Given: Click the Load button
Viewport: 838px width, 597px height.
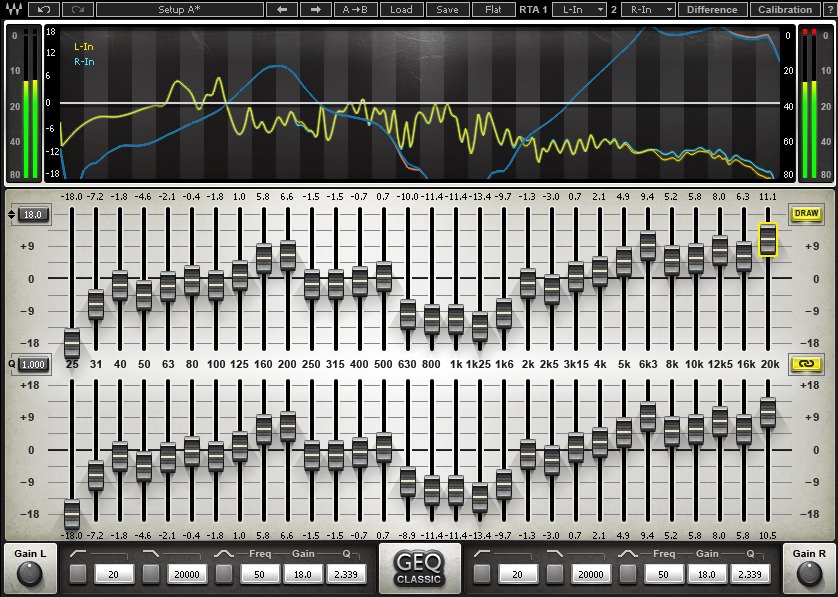Looking at the screenshot, I should (402, 9).
